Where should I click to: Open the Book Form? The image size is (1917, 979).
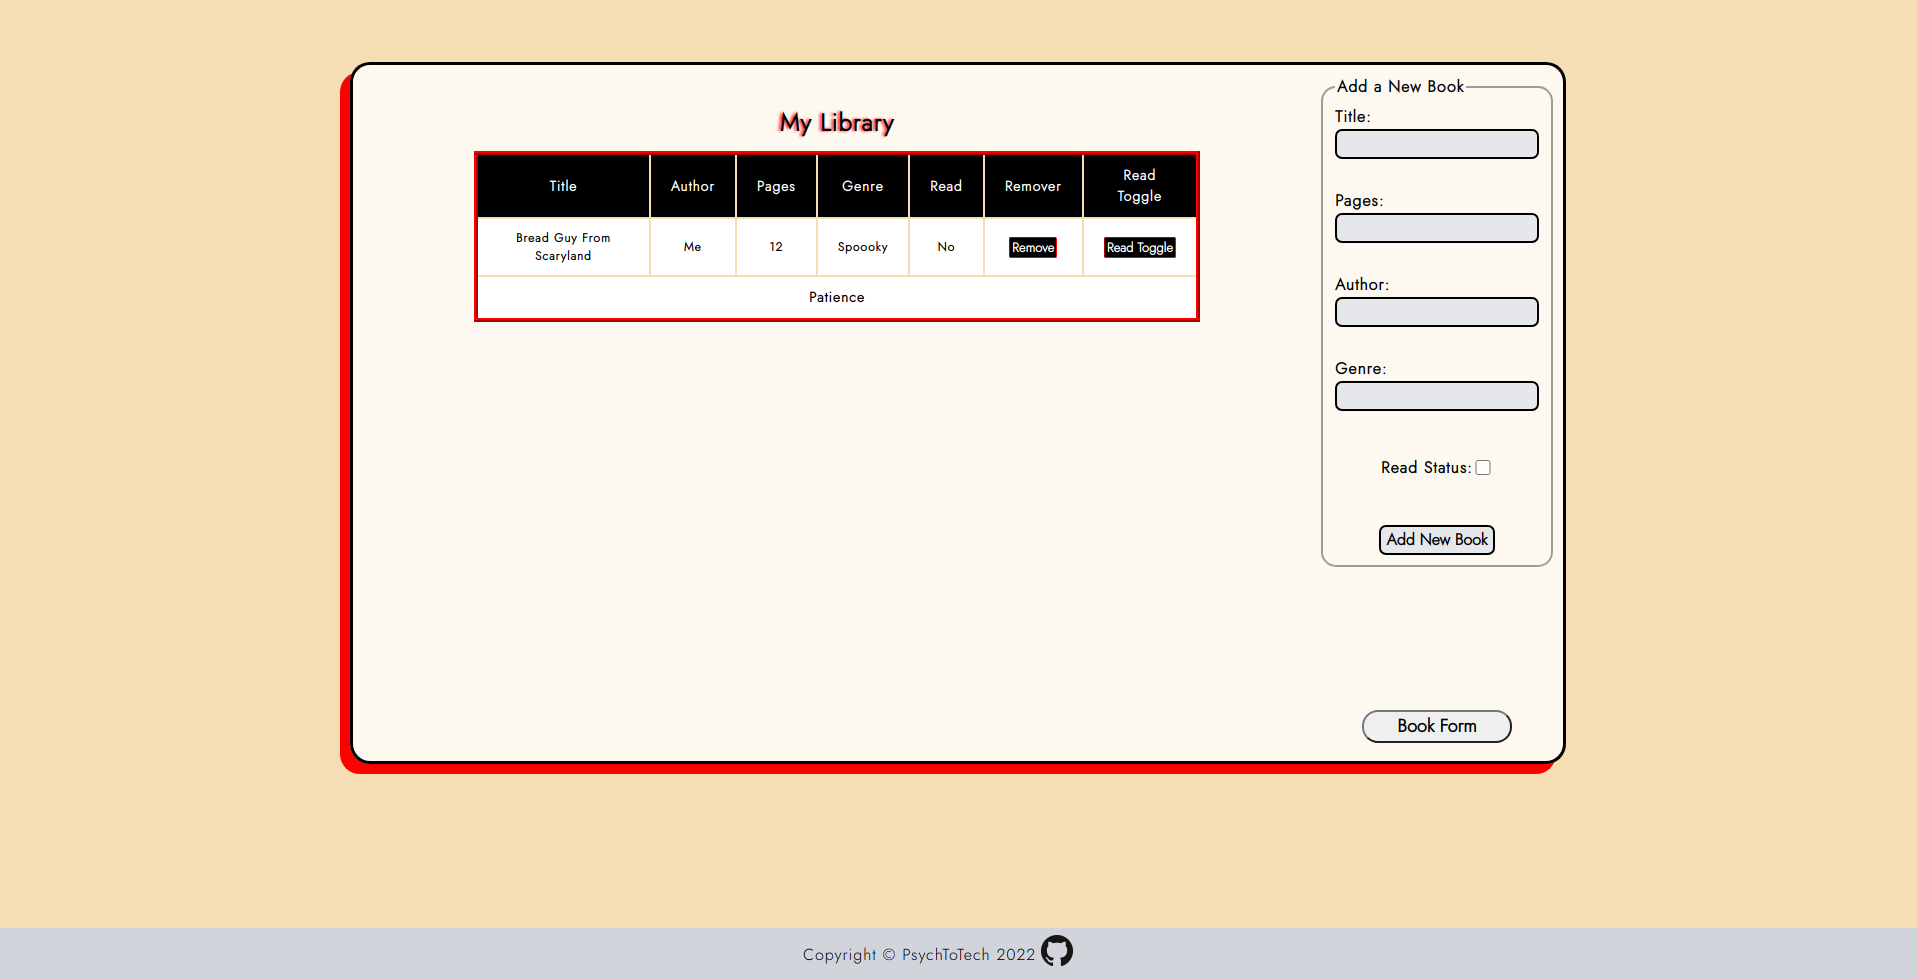coord(1436,726)
